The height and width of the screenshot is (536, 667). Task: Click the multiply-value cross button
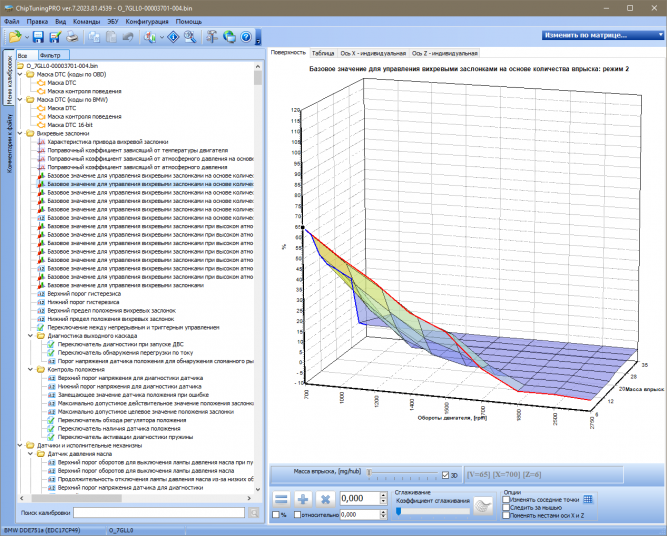tap(325, 499)
